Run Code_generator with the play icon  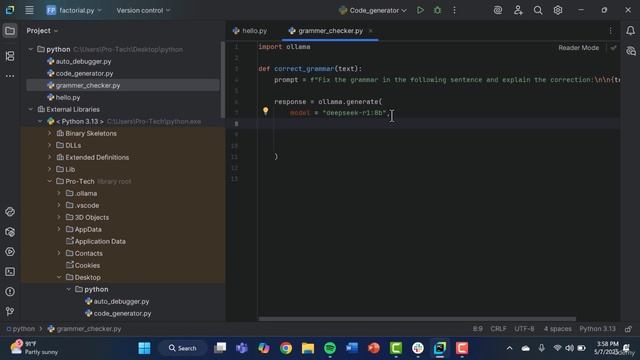420,10
